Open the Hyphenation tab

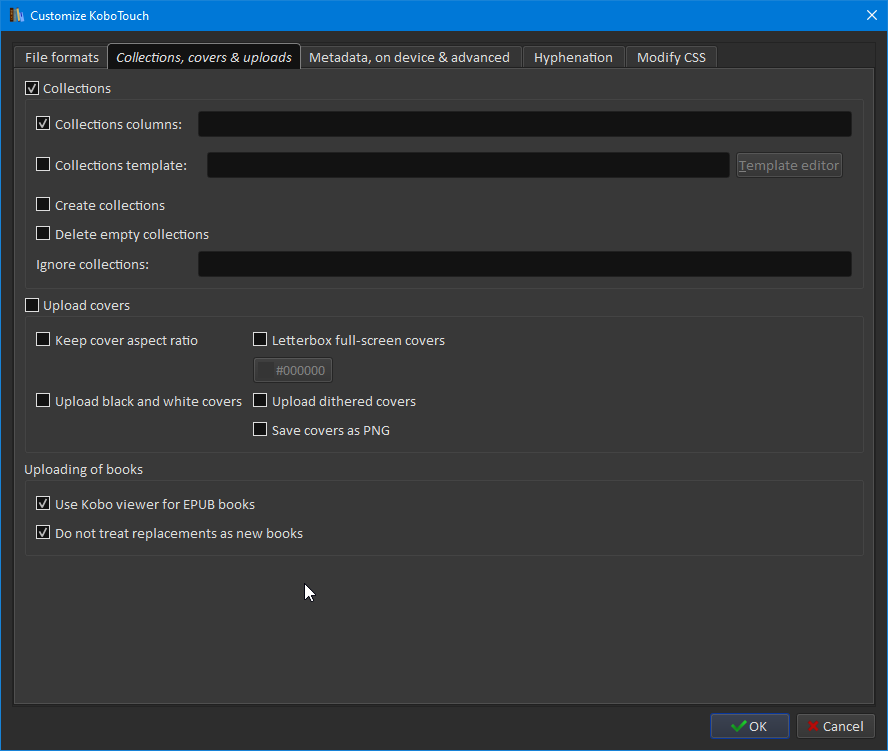click(573, 58)
